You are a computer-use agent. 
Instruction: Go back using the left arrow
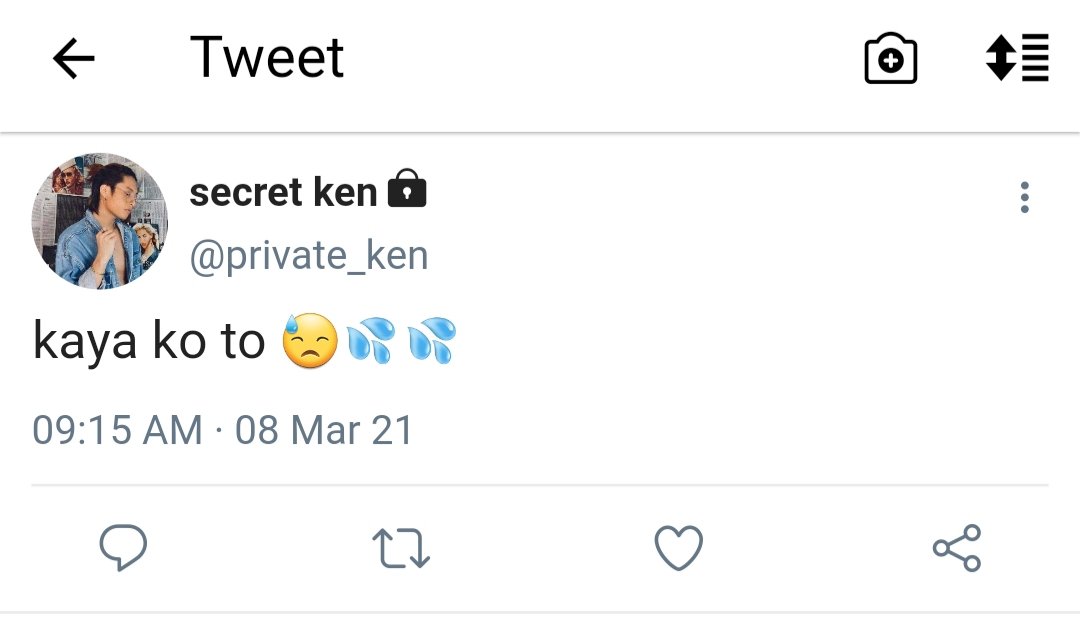click(x=74, y=59)
